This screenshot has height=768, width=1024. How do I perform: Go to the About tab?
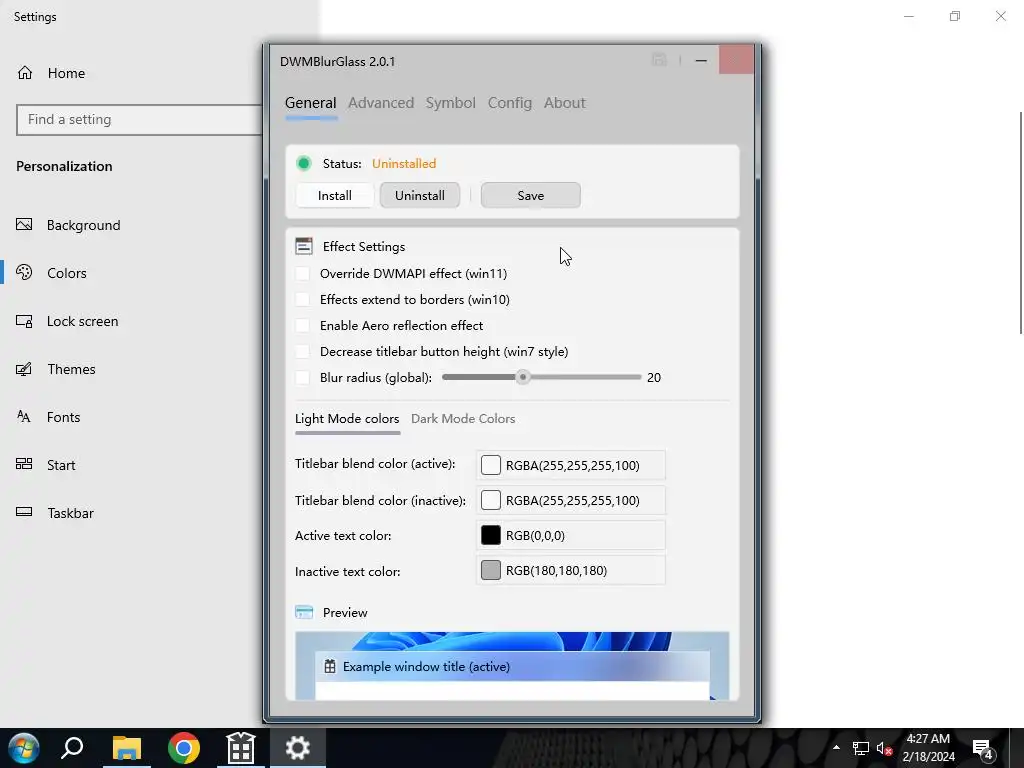point(564,103)
